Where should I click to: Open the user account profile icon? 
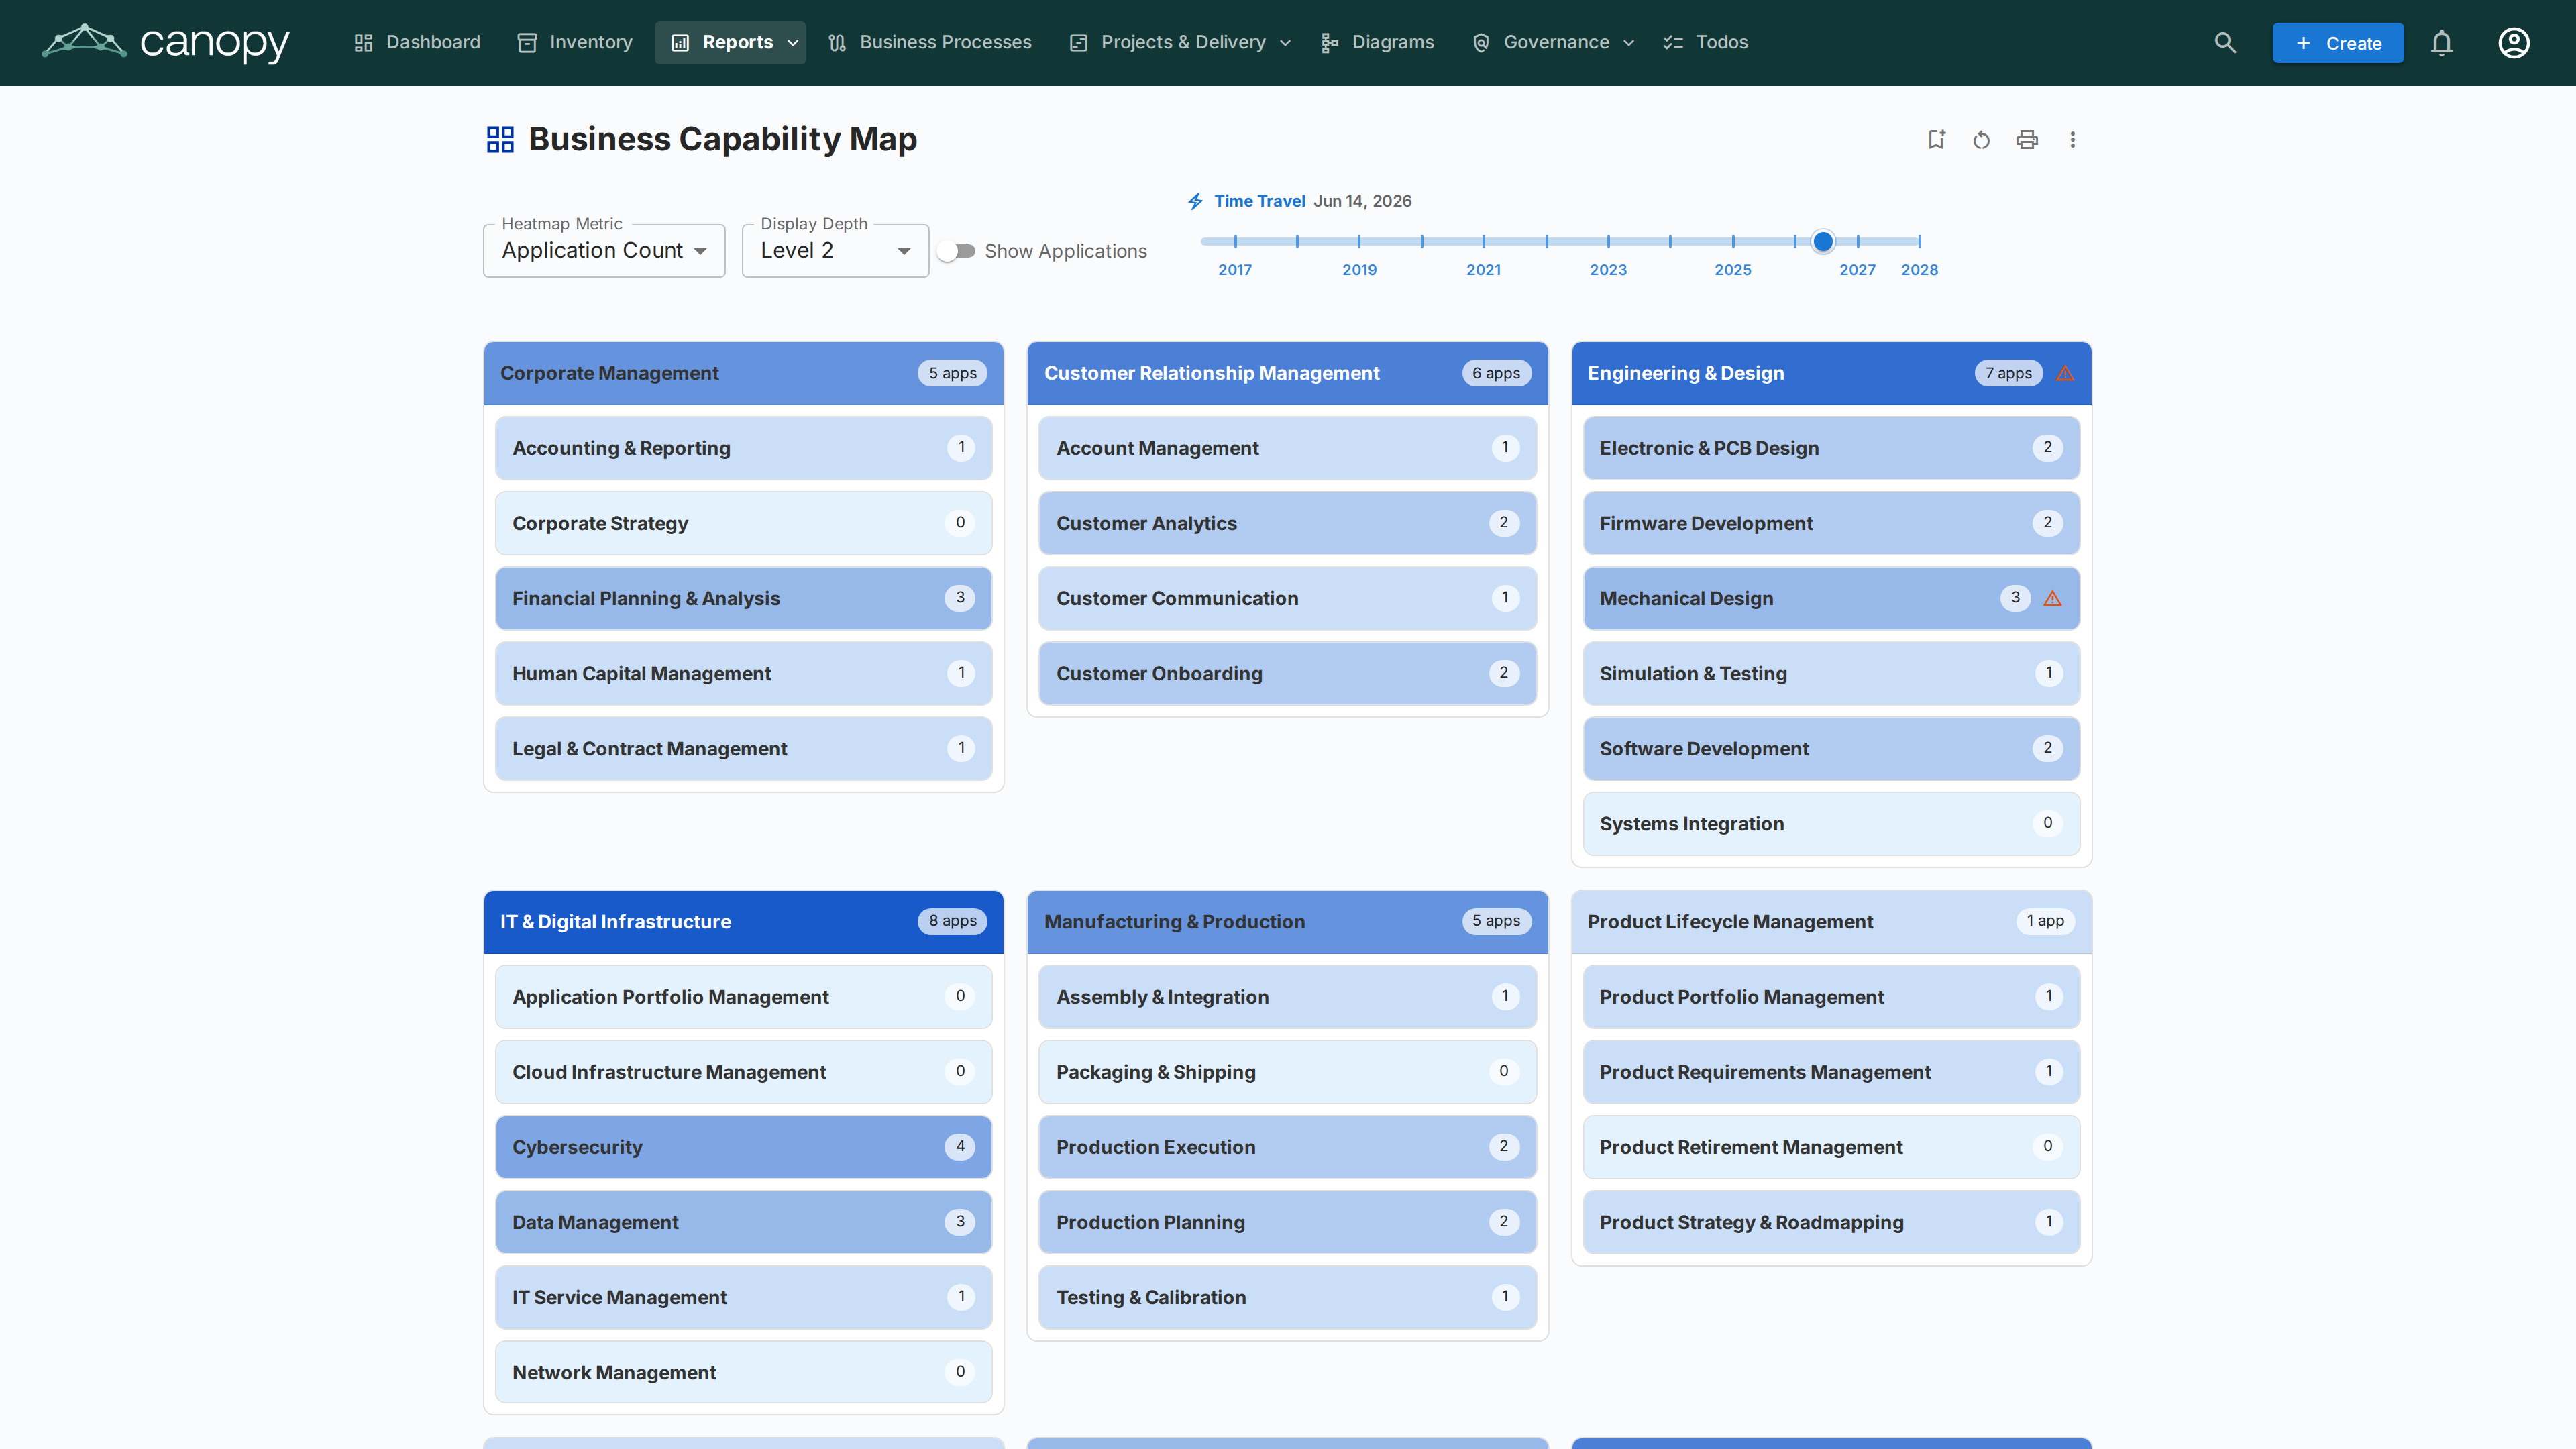[x=2514, y=43]
